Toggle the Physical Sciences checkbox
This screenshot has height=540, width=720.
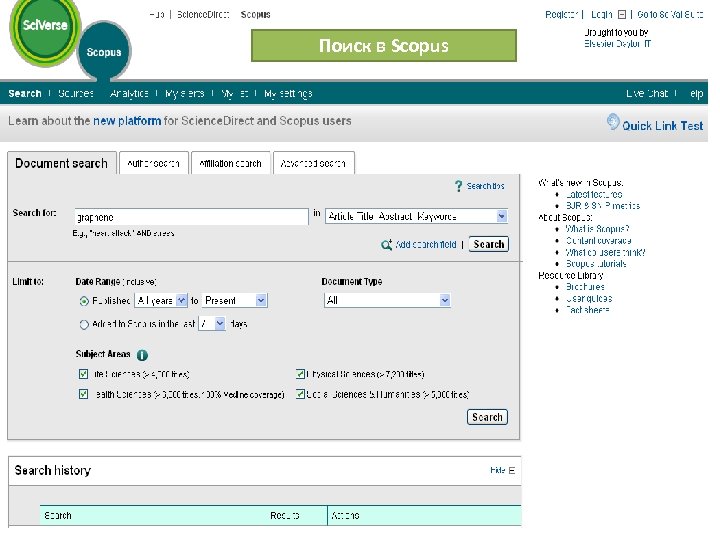pos(300,374)
